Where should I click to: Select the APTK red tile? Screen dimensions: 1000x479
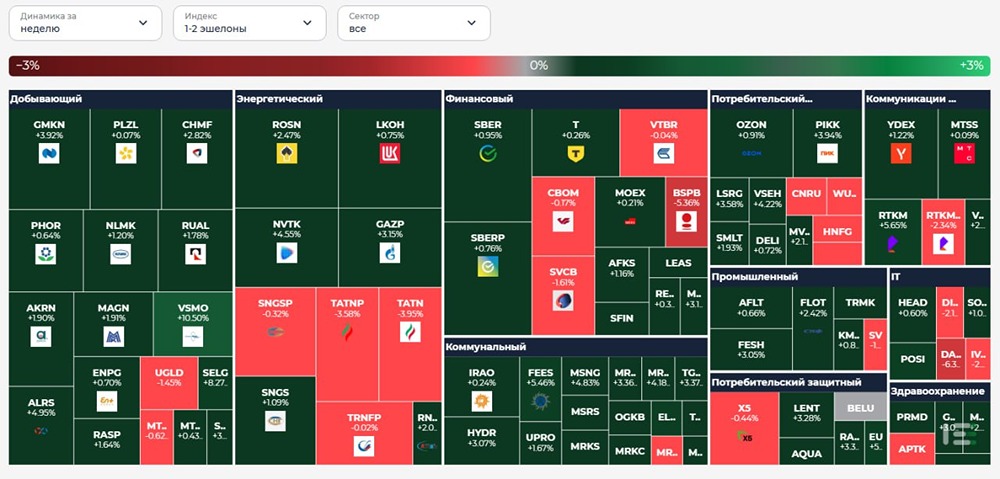(x=912, y=449)
